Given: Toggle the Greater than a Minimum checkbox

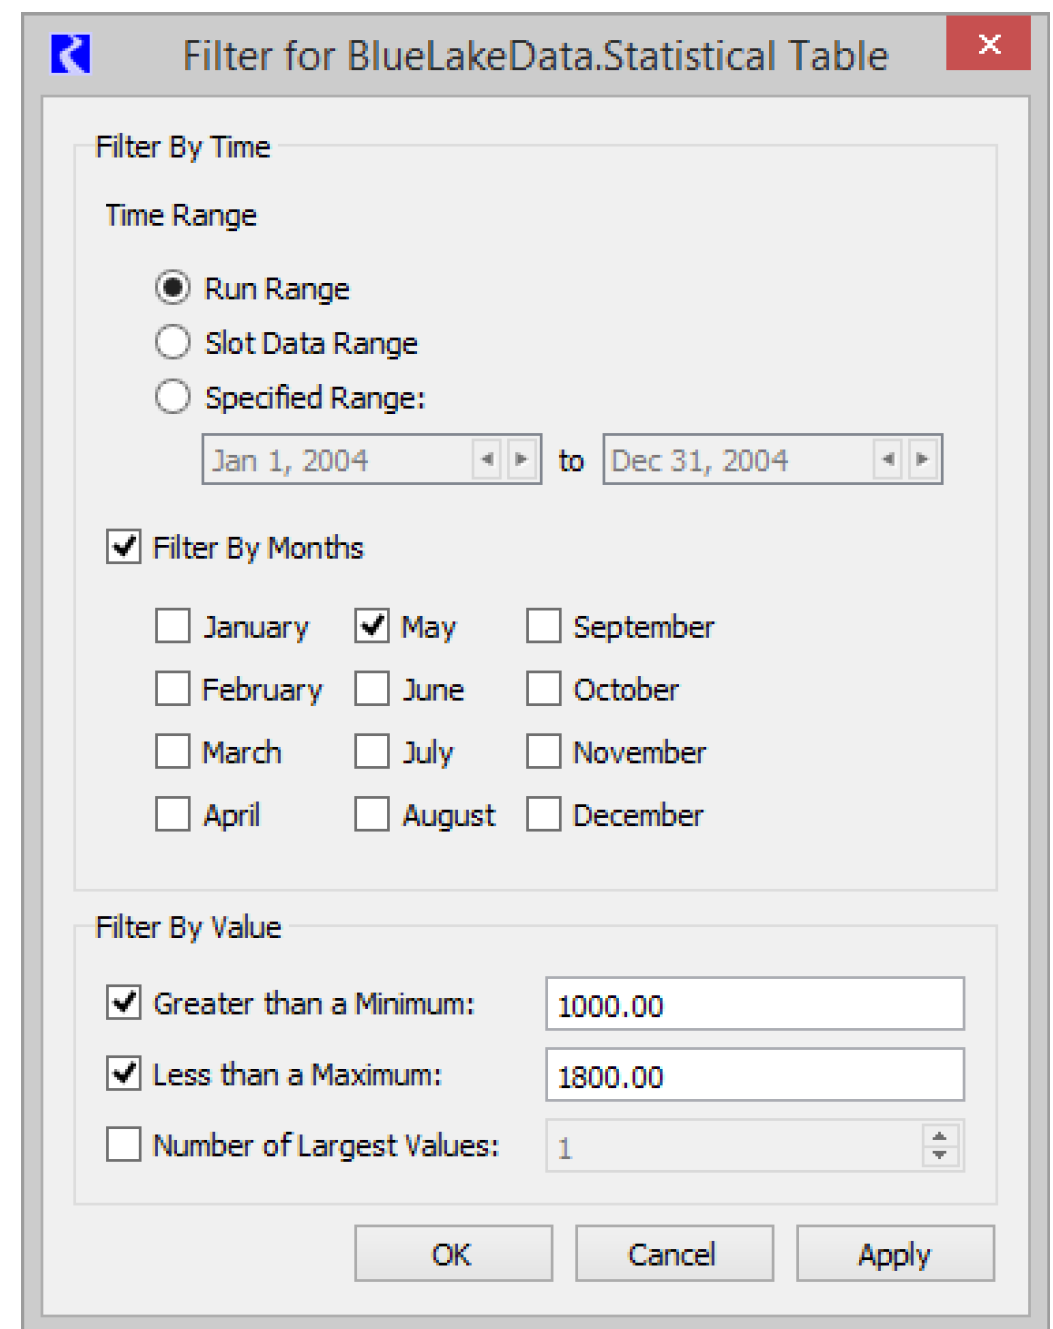Looking at the screenshot, I should click(124, 1002).
